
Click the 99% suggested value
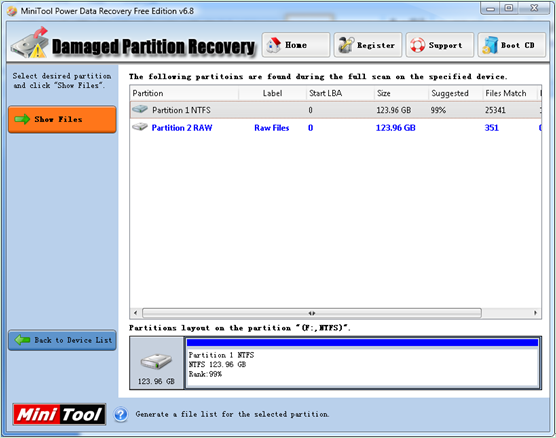[x=438, y=110]
